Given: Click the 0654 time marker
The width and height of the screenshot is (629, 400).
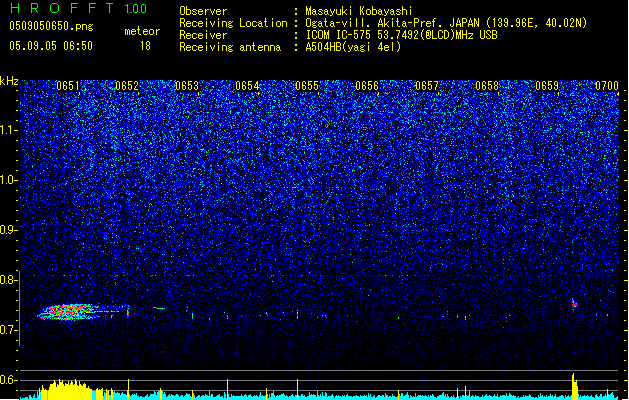Looking at the screenshot, I should pos(247,86).
